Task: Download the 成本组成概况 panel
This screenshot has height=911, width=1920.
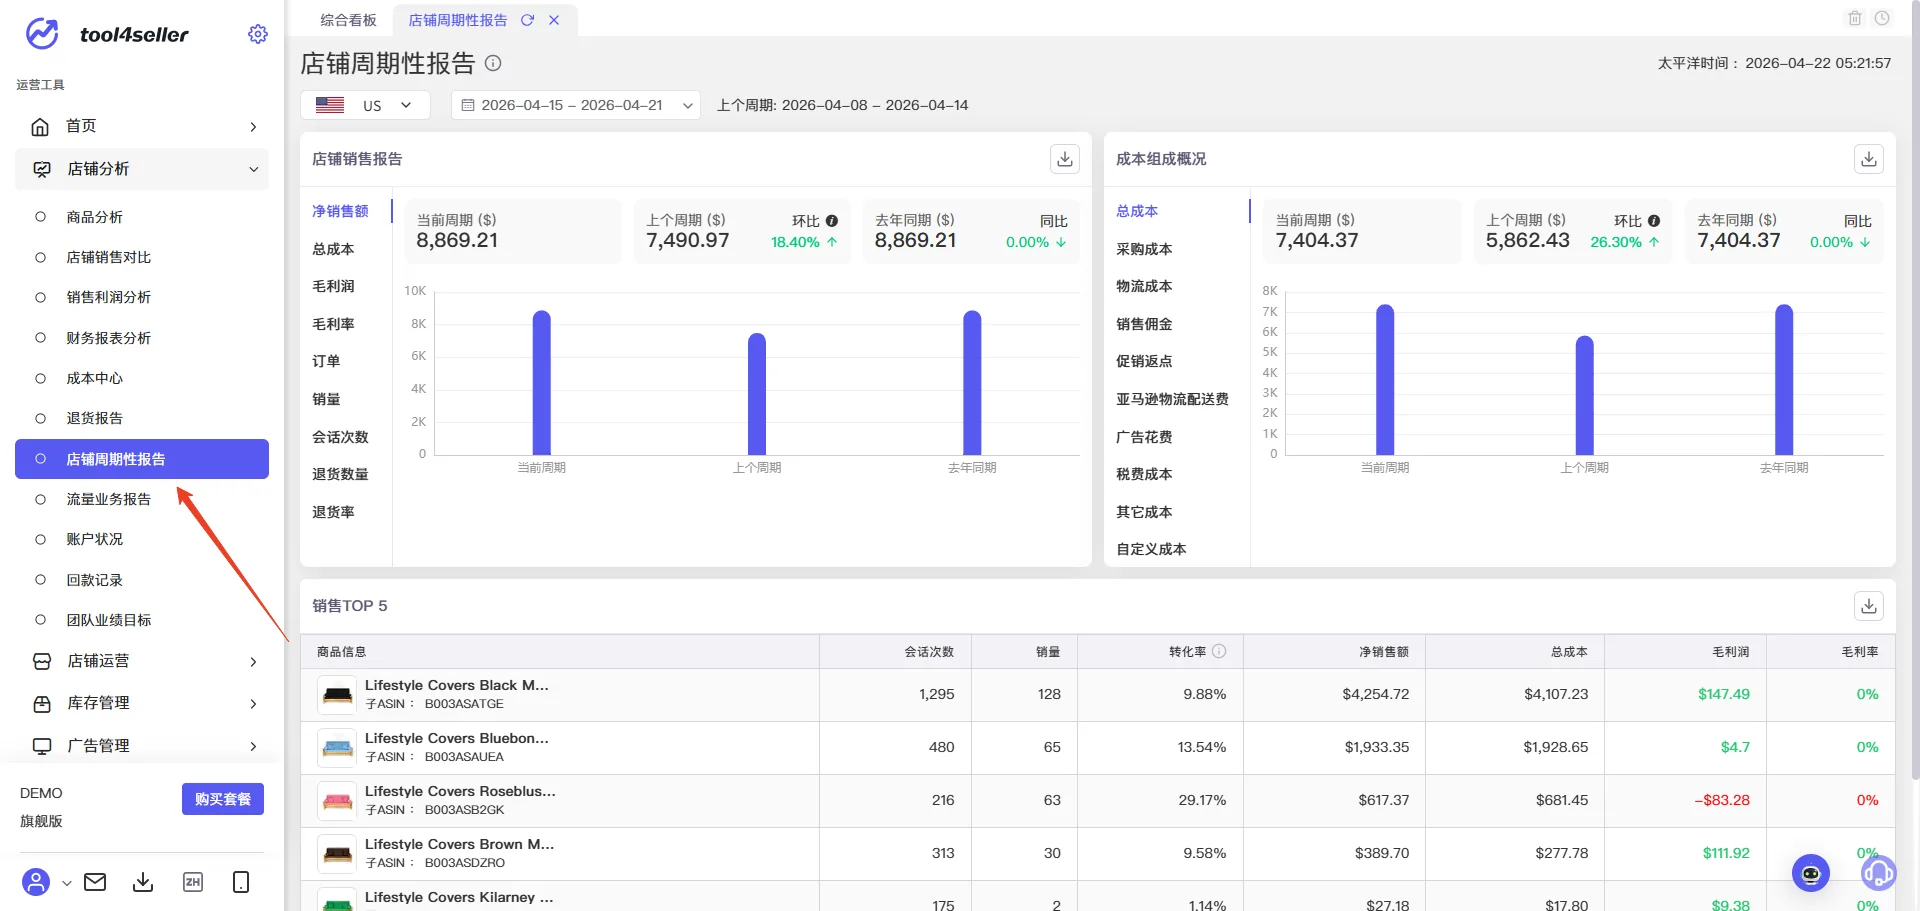Action: pyautogui.click(x=1869, y=159)
